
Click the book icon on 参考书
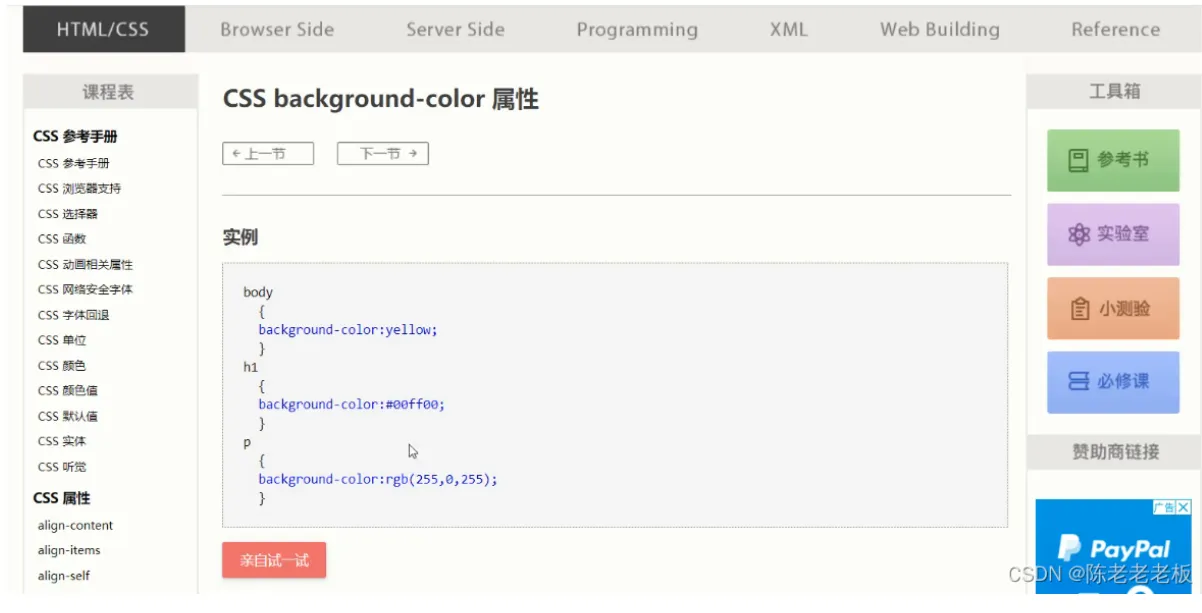1078,160
